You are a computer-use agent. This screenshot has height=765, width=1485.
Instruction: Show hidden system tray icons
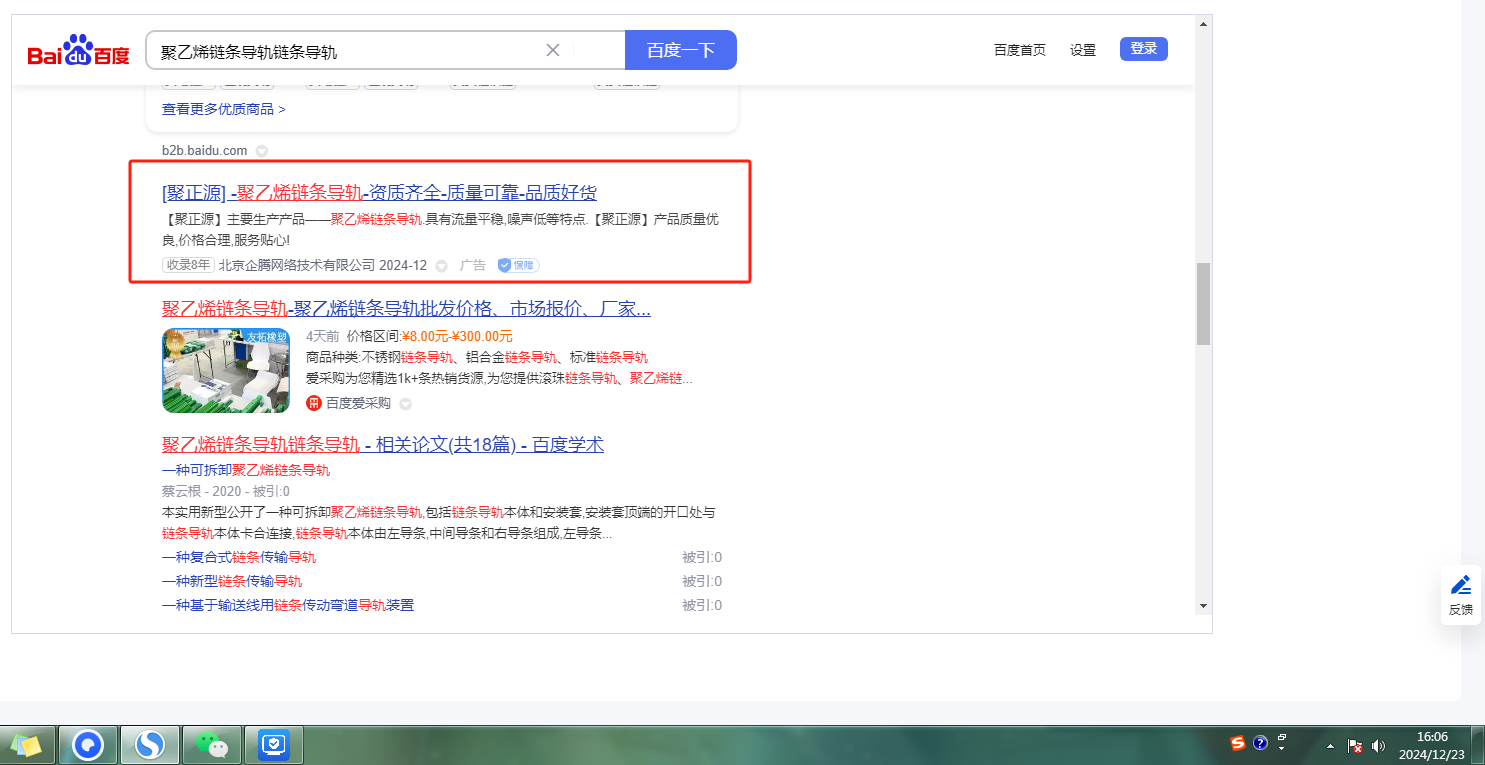click(x=1330, y=746)
